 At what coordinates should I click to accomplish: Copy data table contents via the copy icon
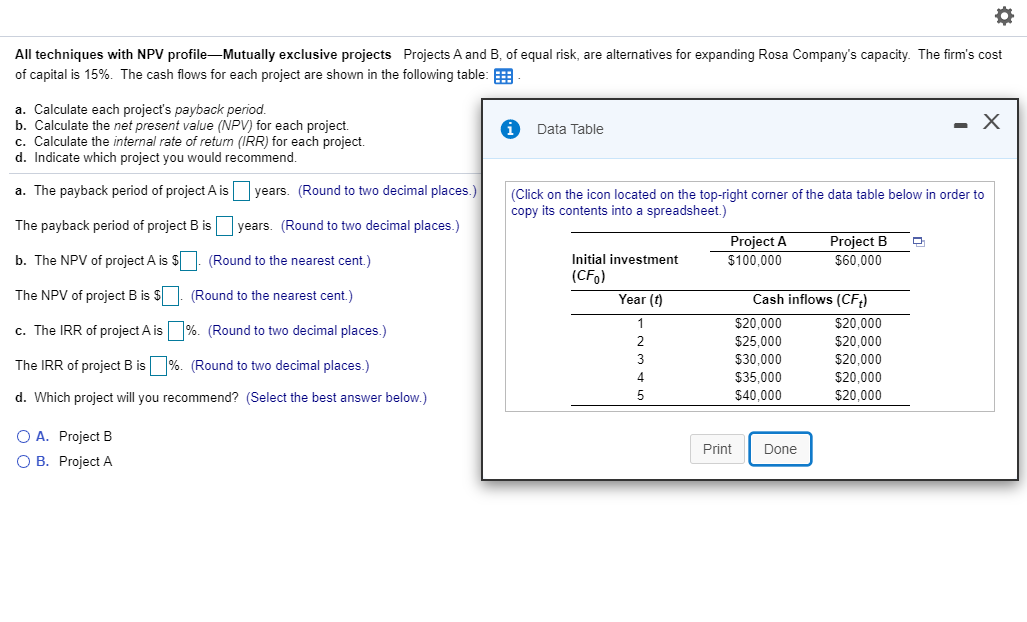tap(917, 241)
